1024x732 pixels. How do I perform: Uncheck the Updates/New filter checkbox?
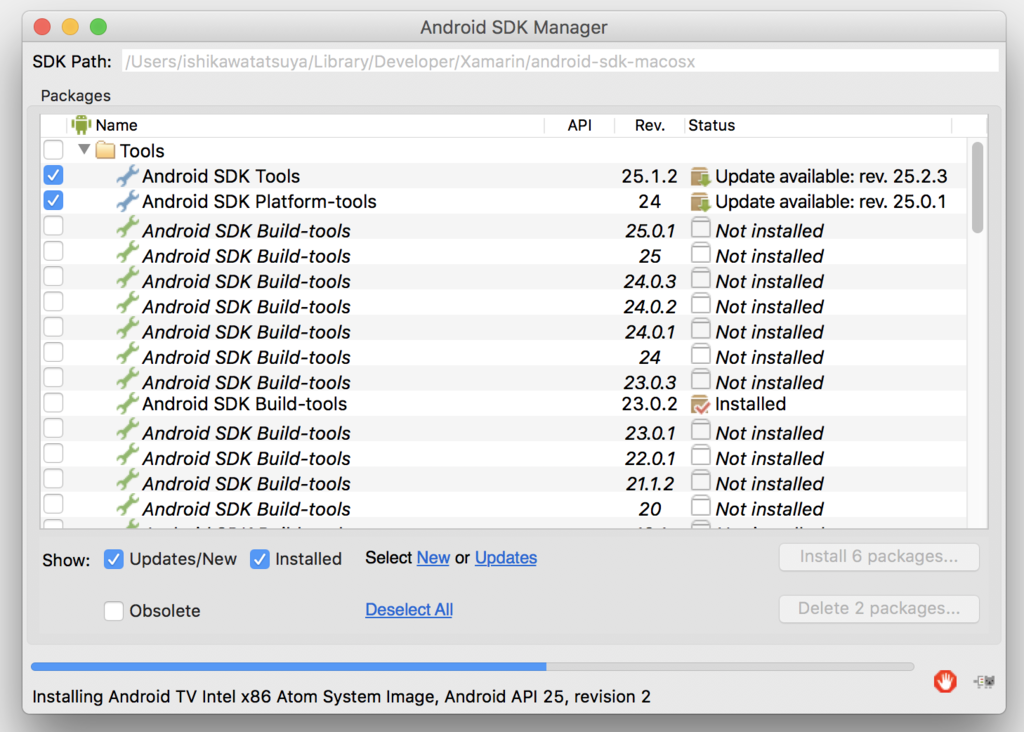(114, 559)
